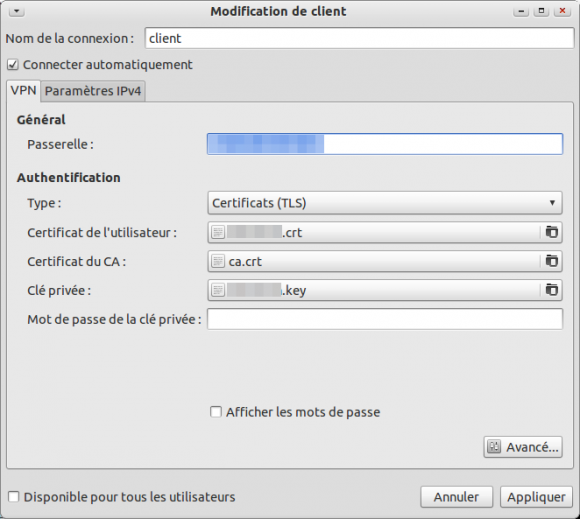Click the Nom de la connexion field
The width and height of the screenshot is (580, 519).
(359, 38)
